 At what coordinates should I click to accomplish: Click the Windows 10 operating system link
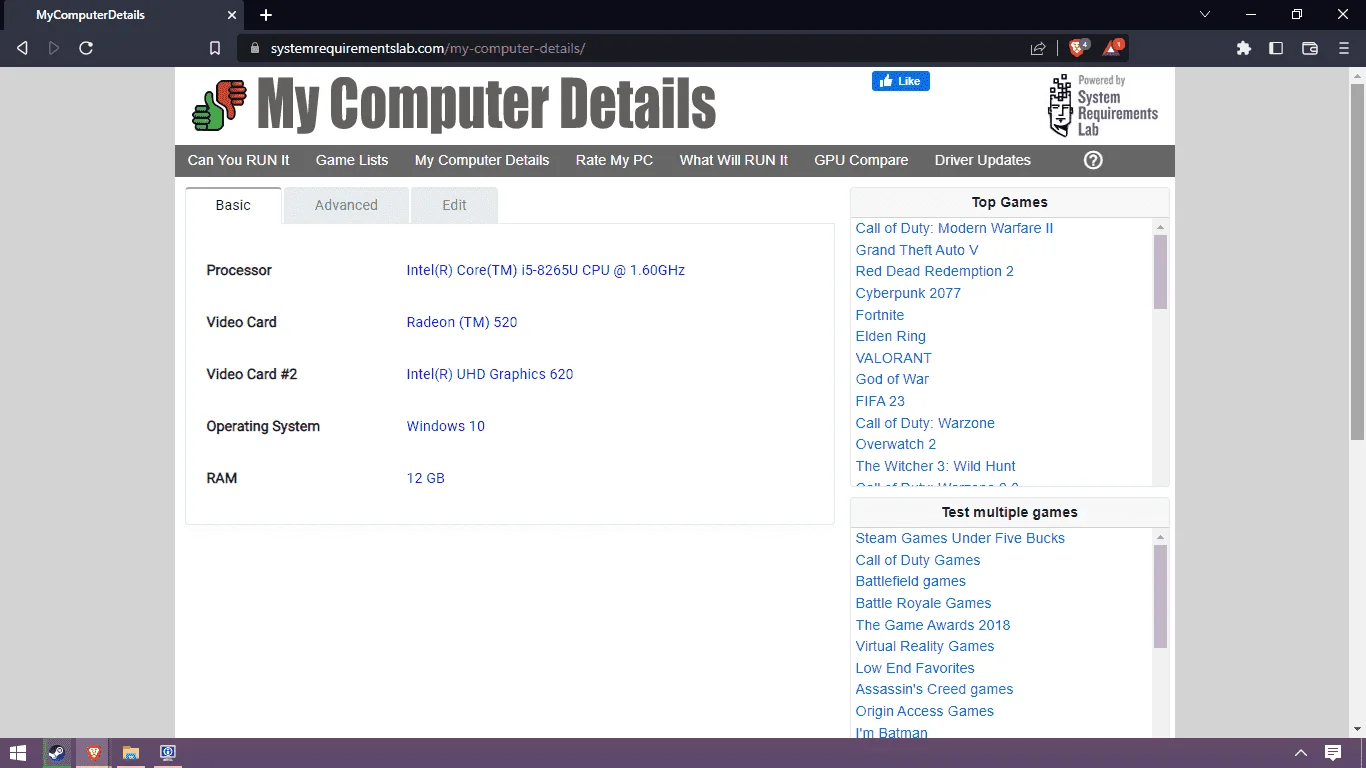[446, 426]
